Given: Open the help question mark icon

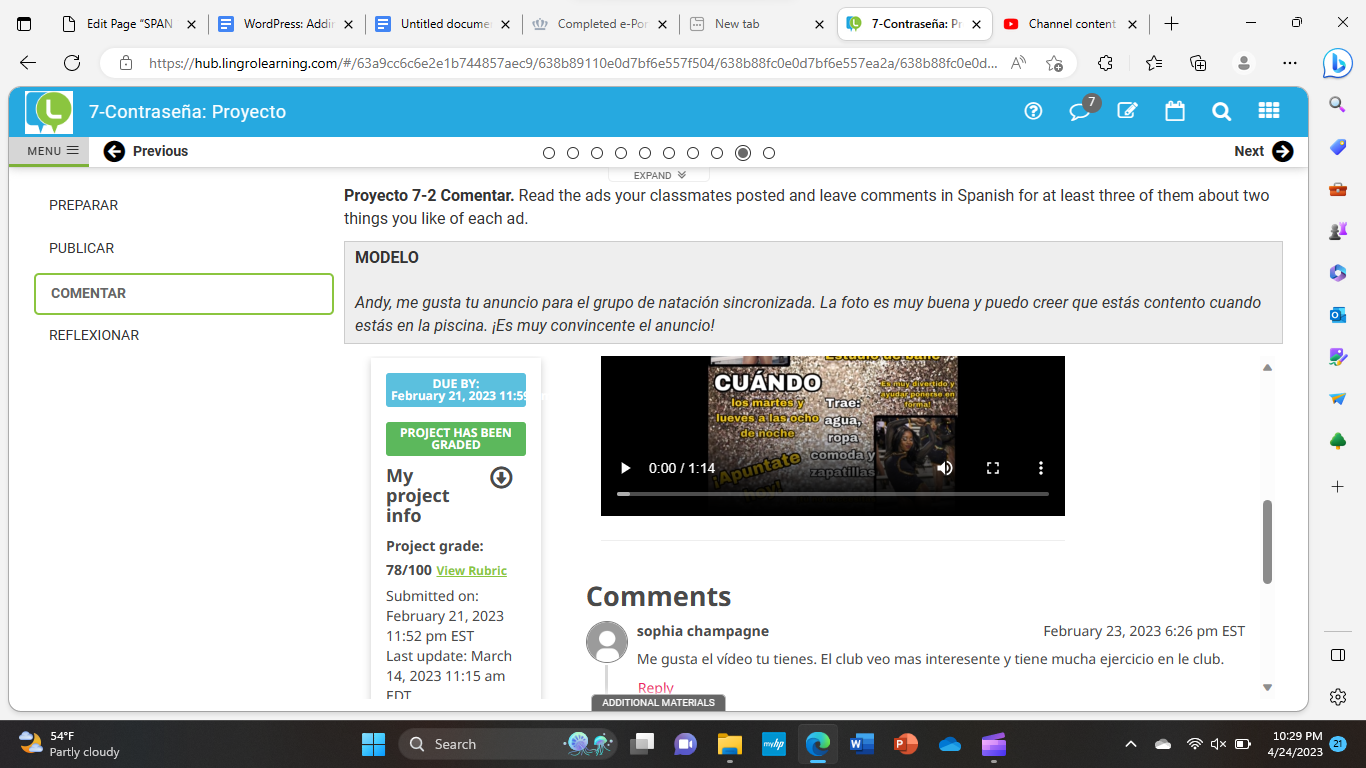Looking at the screenshot, I should [1034, 111].
